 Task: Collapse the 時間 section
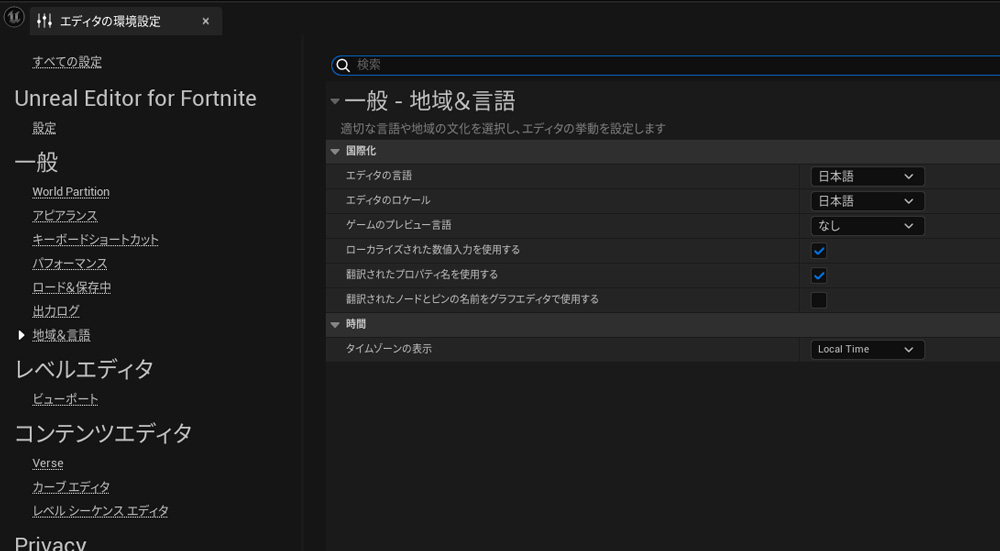(335, 325)
